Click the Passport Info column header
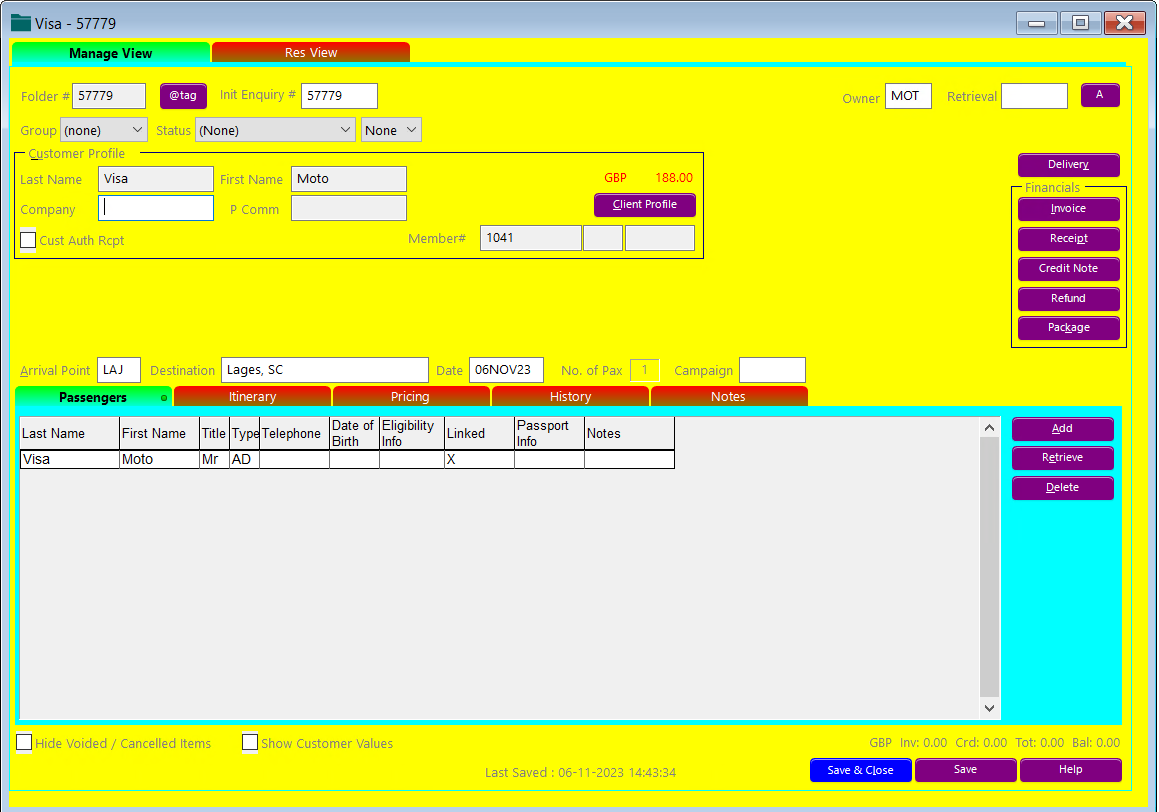 [549, 434]
